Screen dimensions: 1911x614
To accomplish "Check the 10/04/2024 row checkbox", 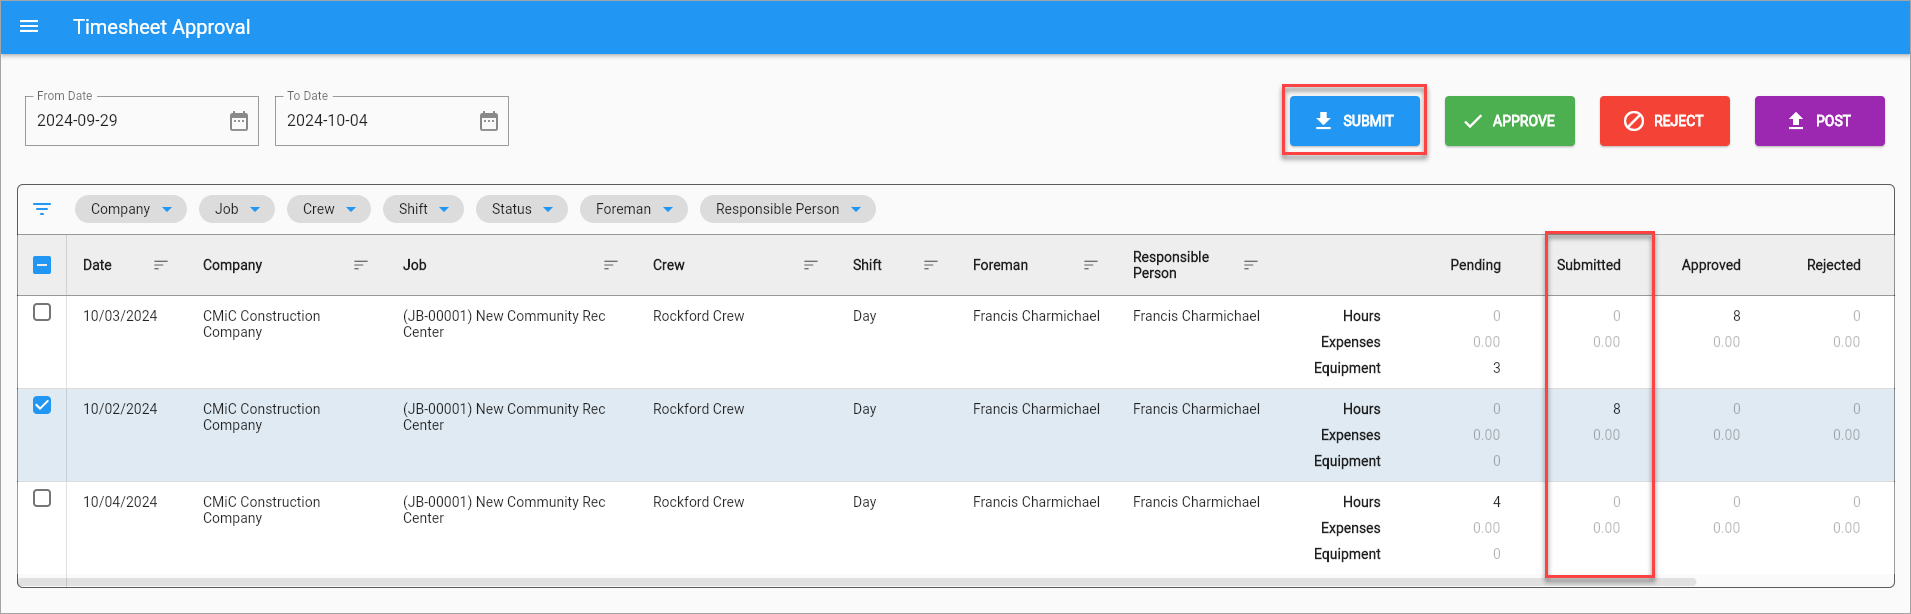I will pyautogui.click(x=42, y=498).
